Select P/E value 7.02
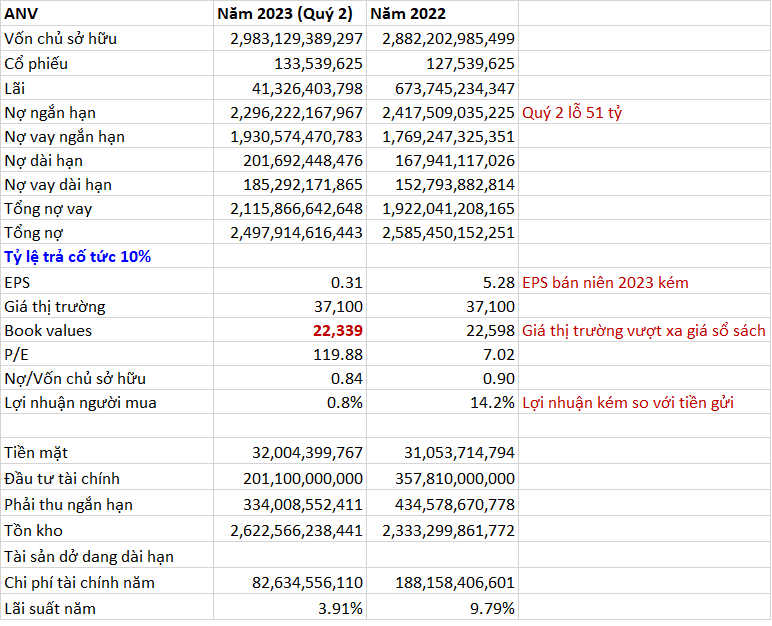Image resolution: width=772 pixels, height=626 pixels. pos(499,355)
